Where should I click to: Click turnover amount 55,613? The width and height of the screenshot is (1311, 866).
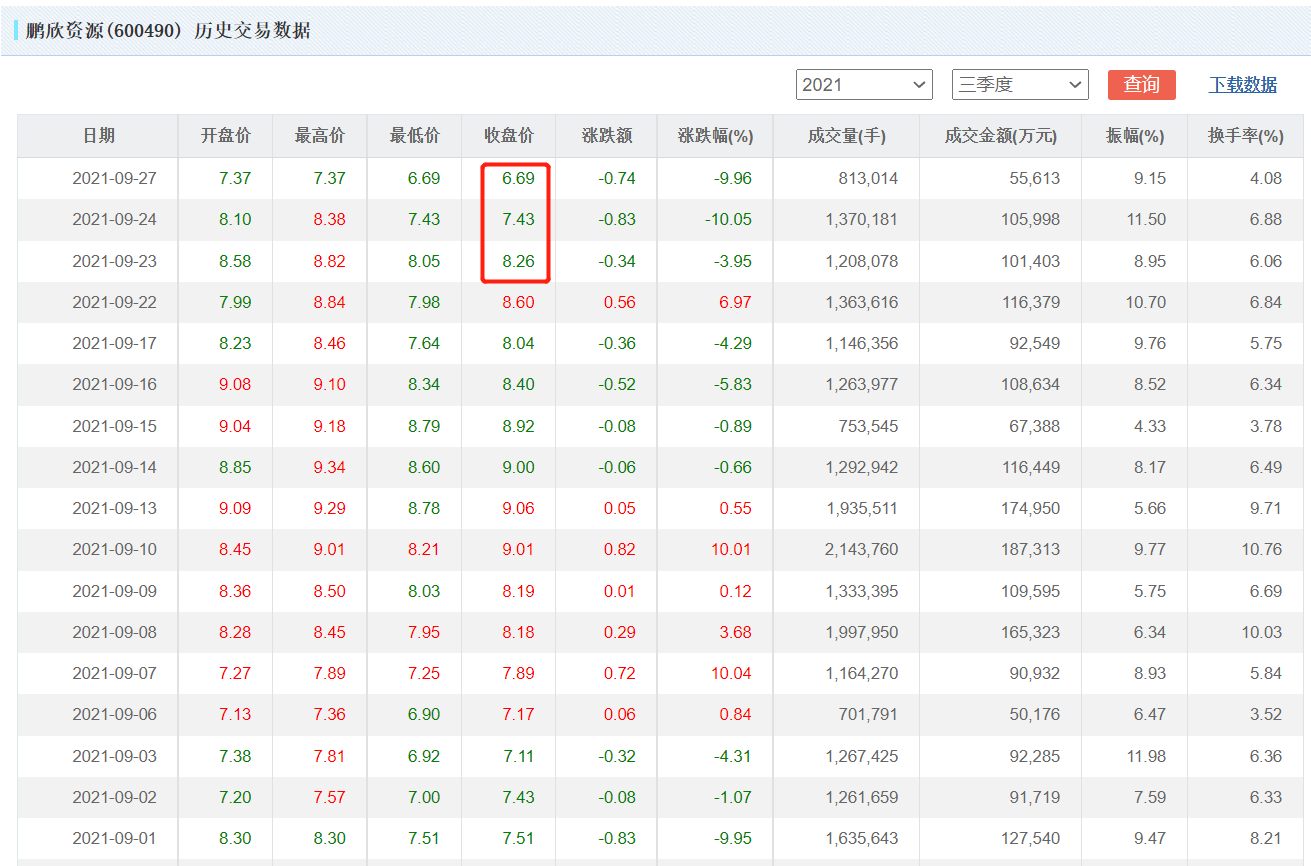pyautogui.click(x=1036, y=179)
